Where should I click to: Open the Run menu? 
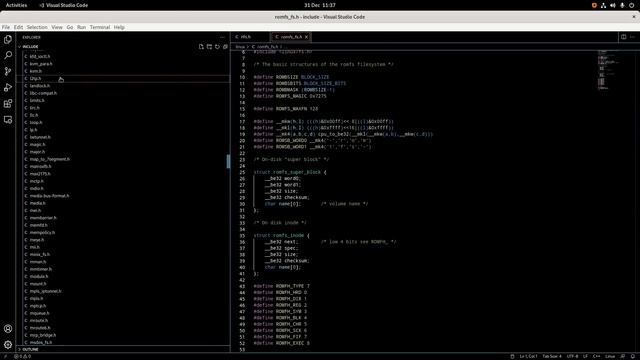(81, 27)
